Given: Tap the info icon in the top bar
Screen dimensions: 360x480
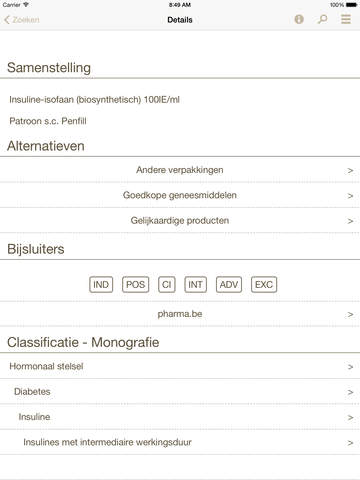Looking at the screenshot, I should pyautogui.click(x=299, y=19).
